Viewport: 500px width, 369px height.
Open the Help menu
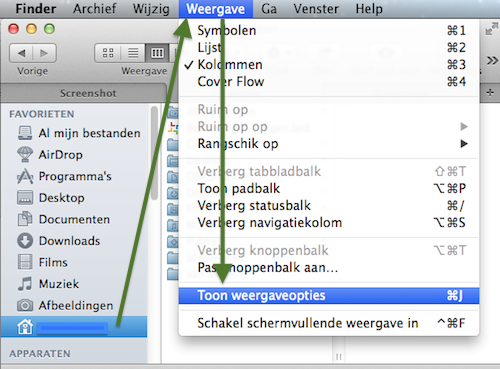point(369,9)
